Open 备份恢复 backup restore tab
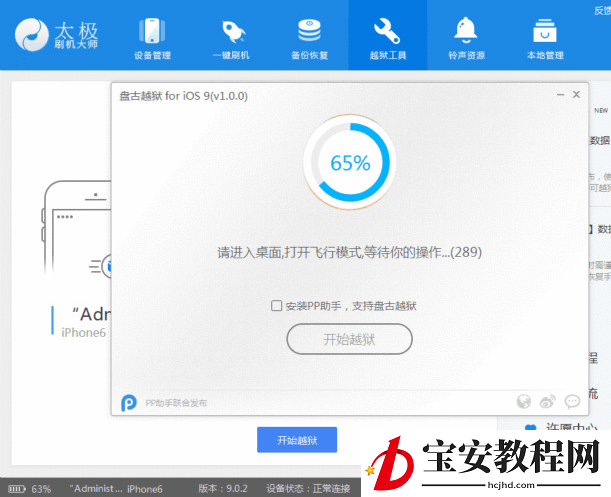Image resolution: width=611 pixels, height=497 pixels. (309, 38)
